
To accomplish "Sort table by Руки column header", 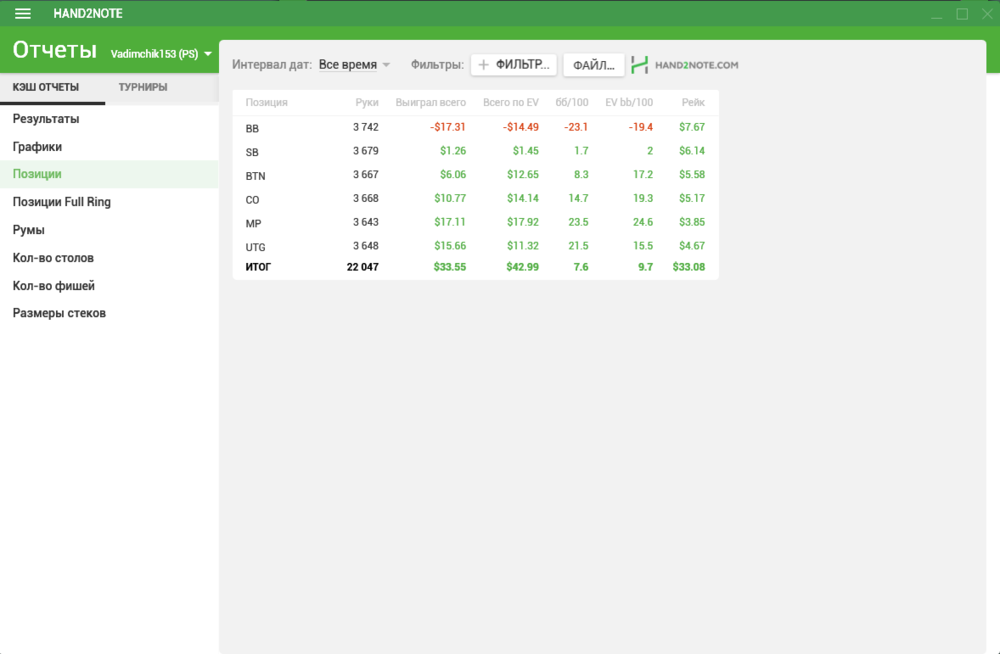I will pos(367,102).
